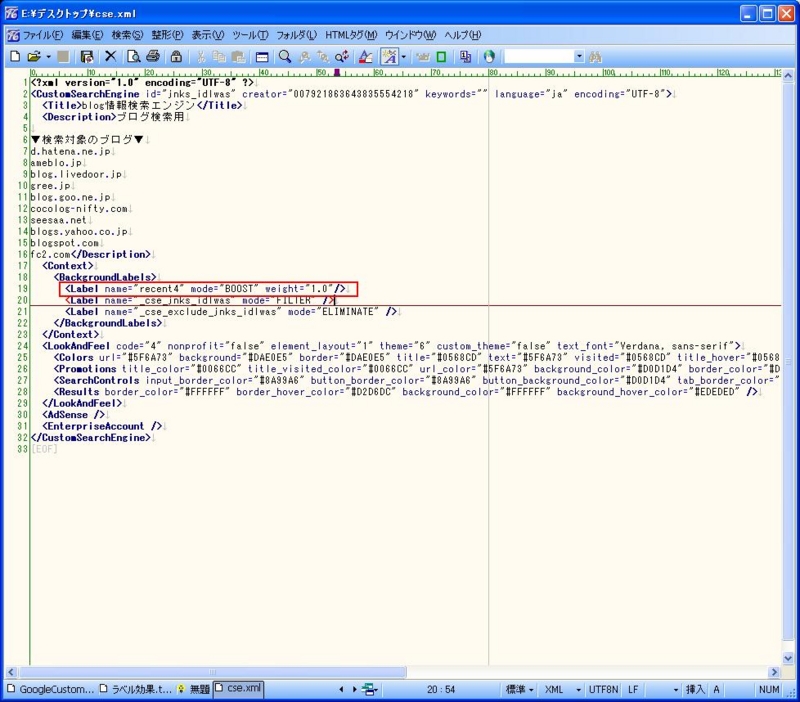Switch to the 無題 document tab
800x702 pixels.
point(194,689)
